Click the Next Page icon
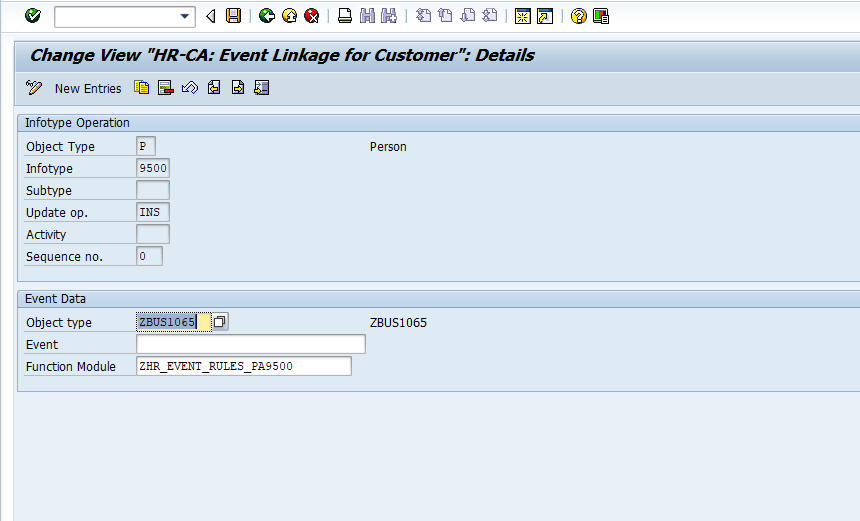This screenshot has width=860, height=521. pos(468,16)
